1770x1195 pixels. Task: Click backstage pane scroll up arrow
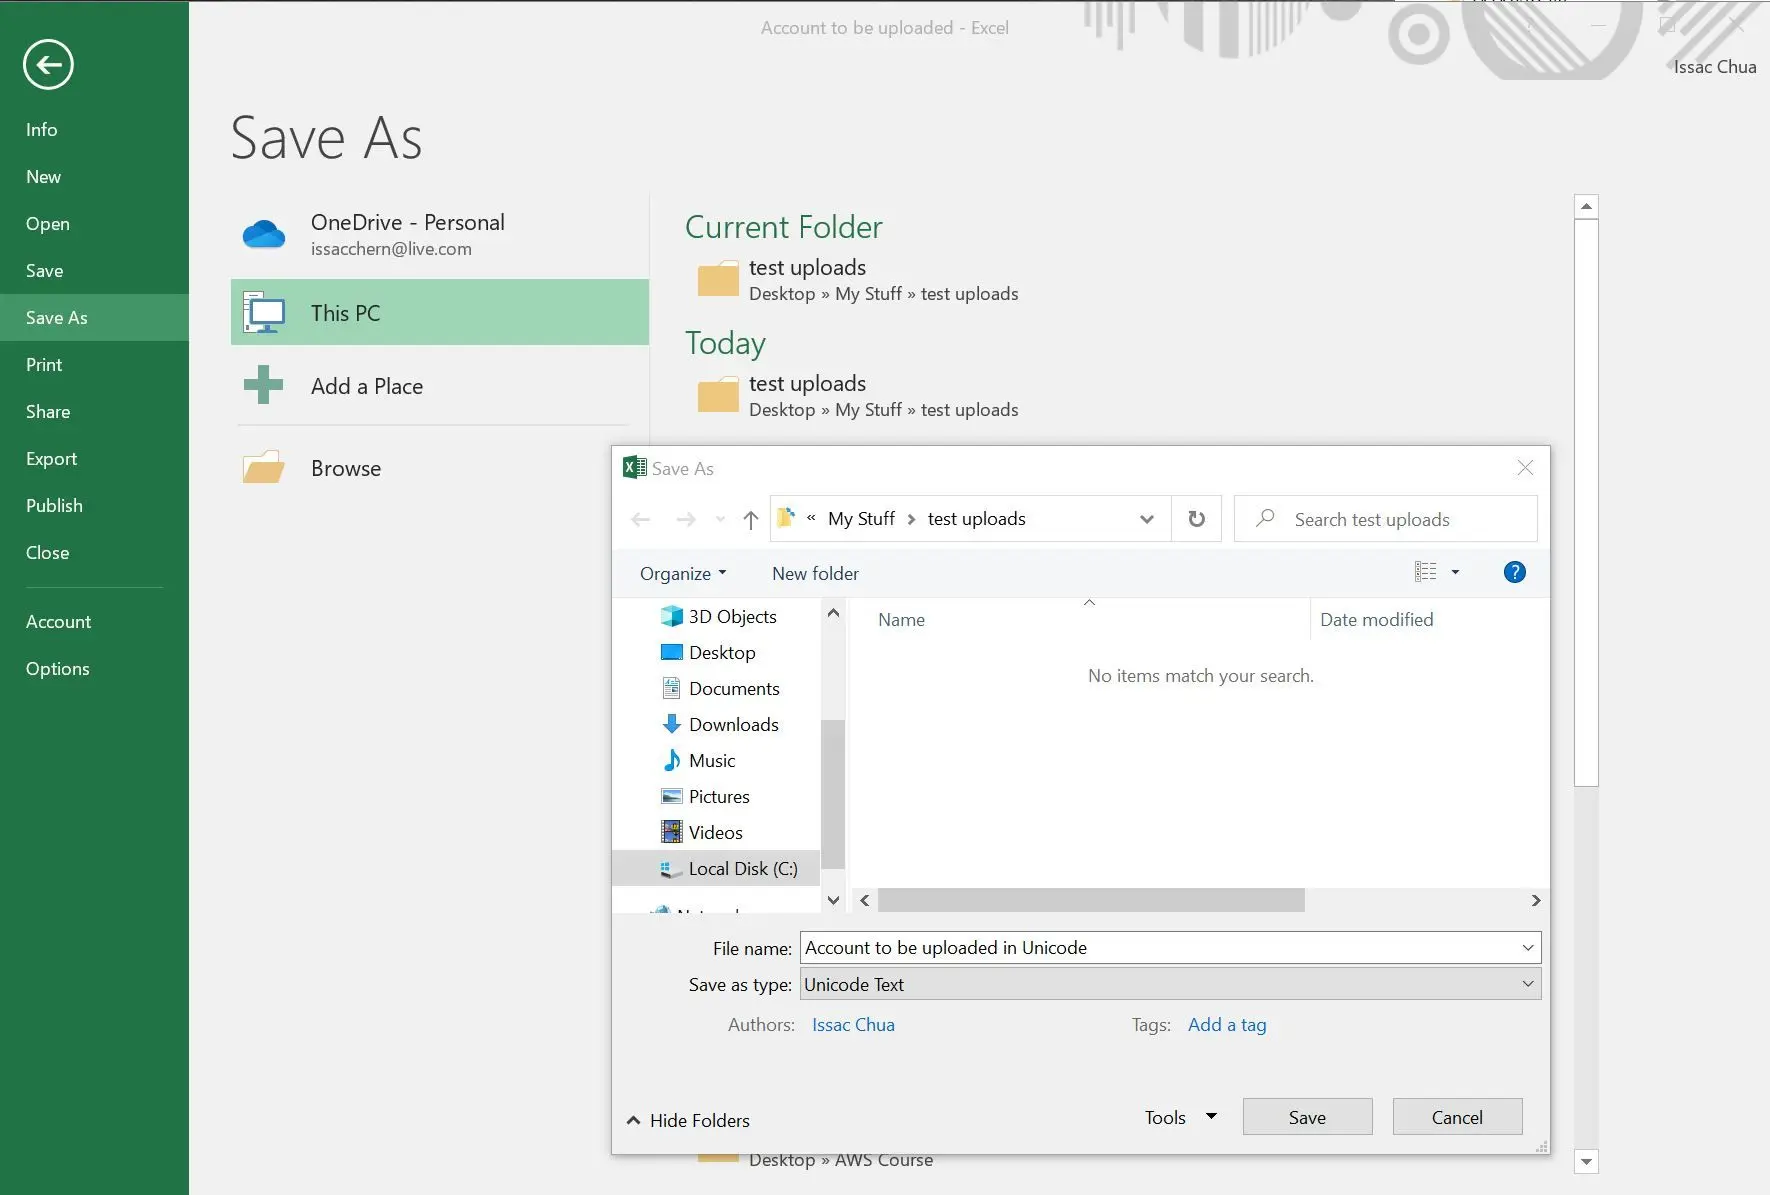[x=1586, y=207]
